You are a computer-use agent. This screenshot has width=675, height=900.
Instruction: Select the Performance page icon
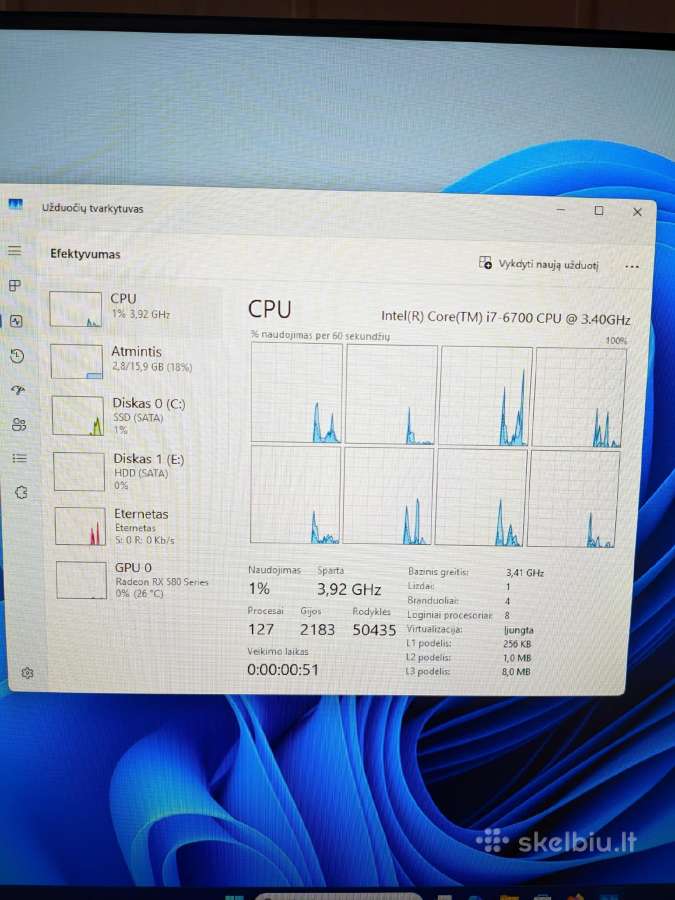(16, 321)
